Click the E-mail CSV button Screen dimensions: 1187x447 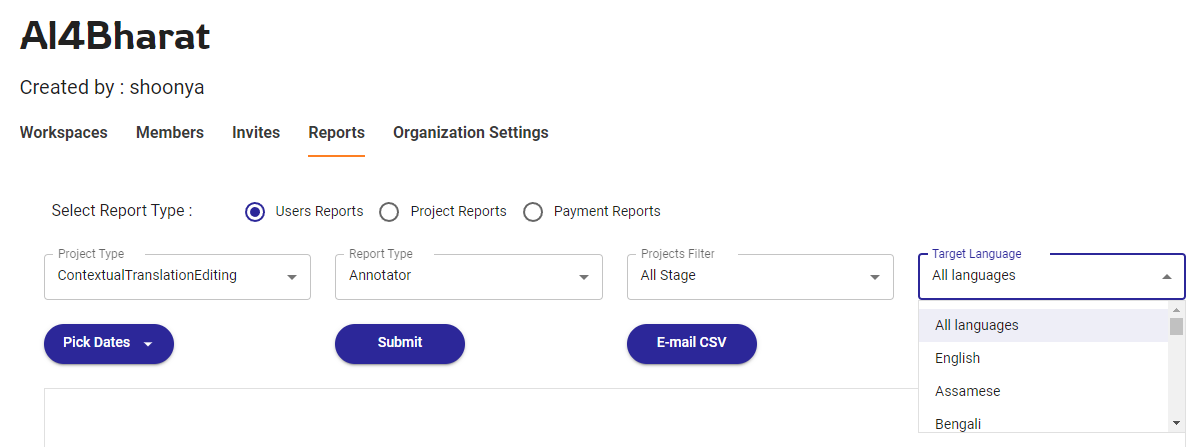(x=692, y=343)
